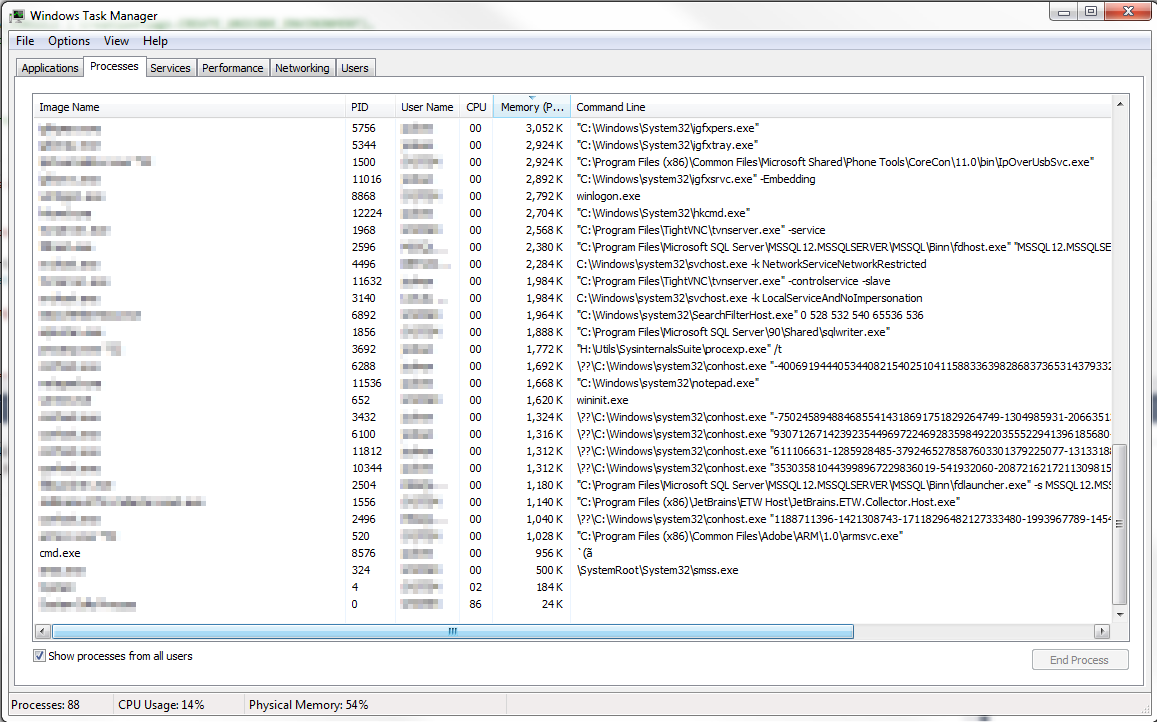The width and height of the screenshot is (1157, 722).
Task: Switch to the Applications tab
Action: pos(49,68)
